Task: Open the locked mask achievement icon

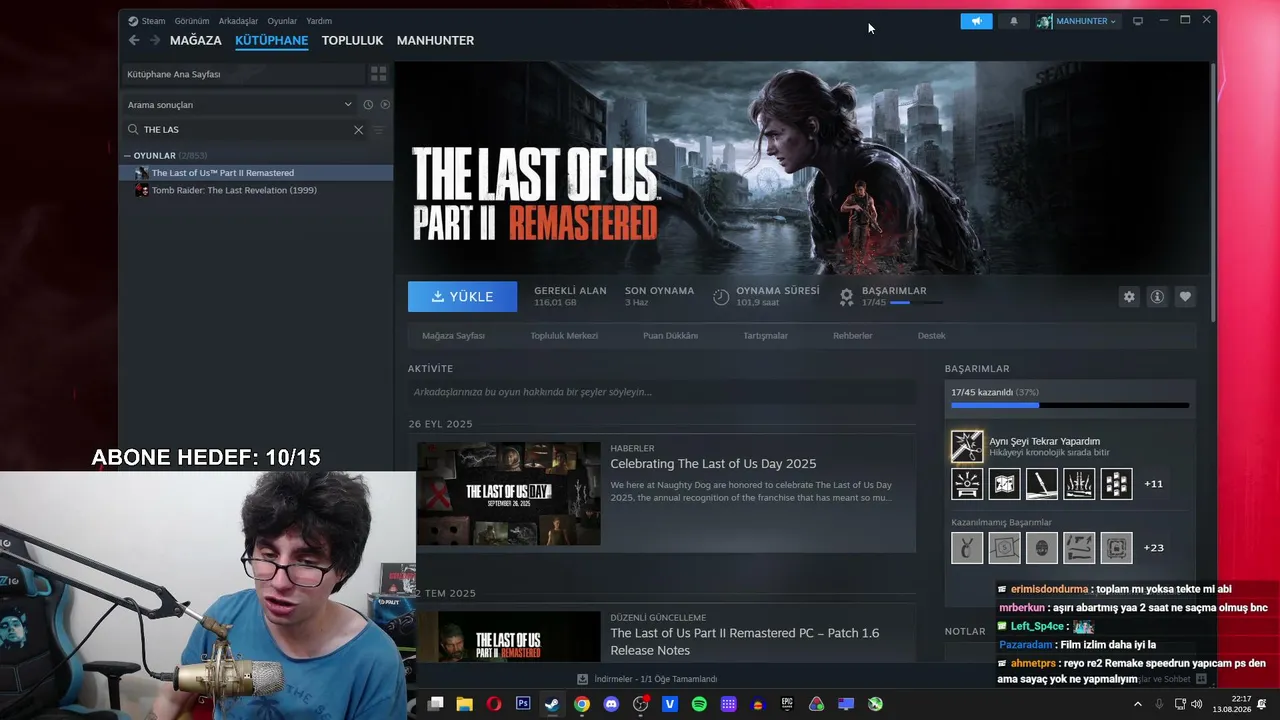Action: 1042,548
